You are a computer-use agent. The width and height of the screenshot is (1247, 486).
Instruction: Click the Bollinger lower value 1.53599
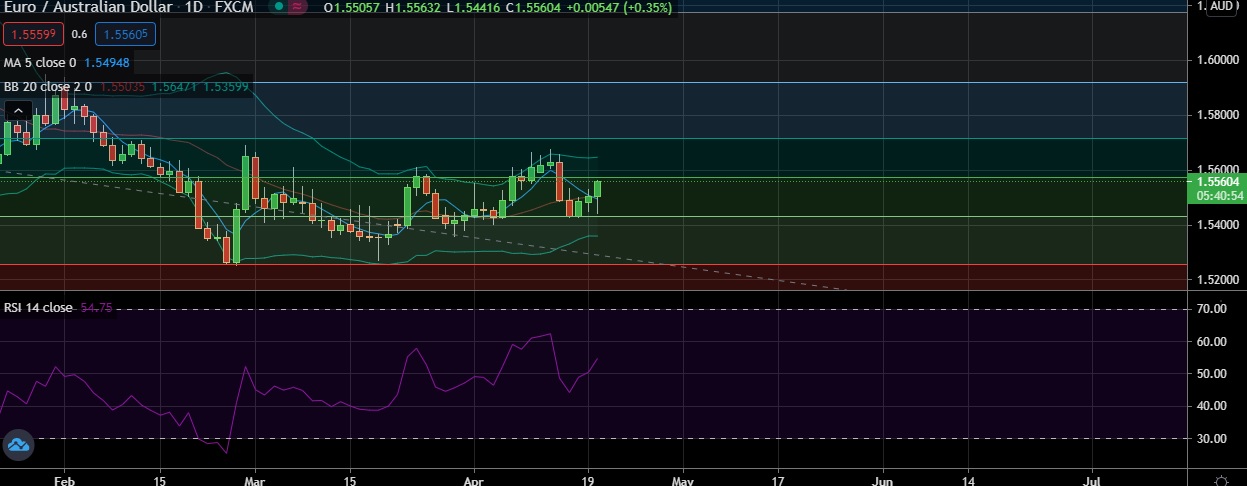click(x=226, y=87)
